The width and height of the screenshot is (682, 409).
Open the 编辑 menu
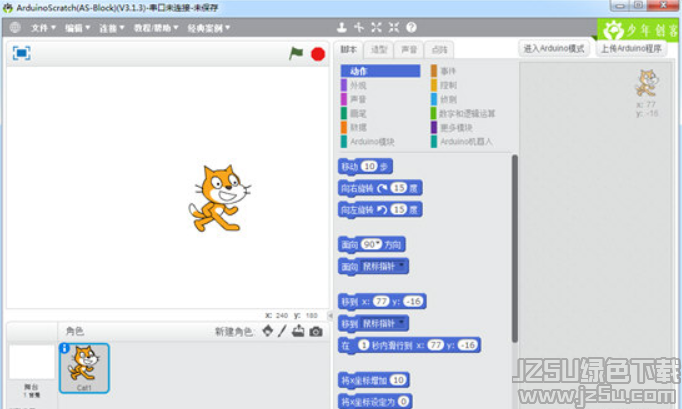coord(77,28)
